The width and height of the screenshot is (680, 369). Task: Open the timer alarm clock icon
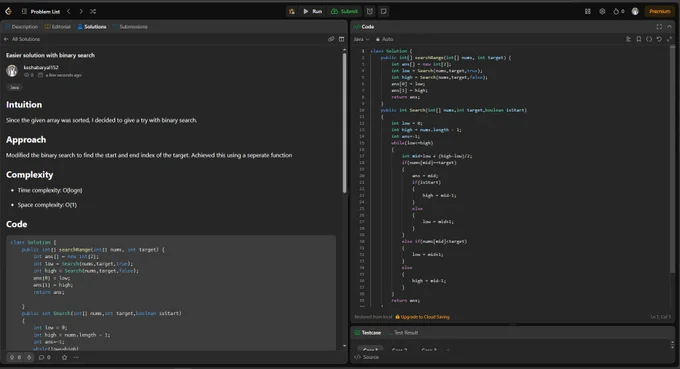[369, 11]
